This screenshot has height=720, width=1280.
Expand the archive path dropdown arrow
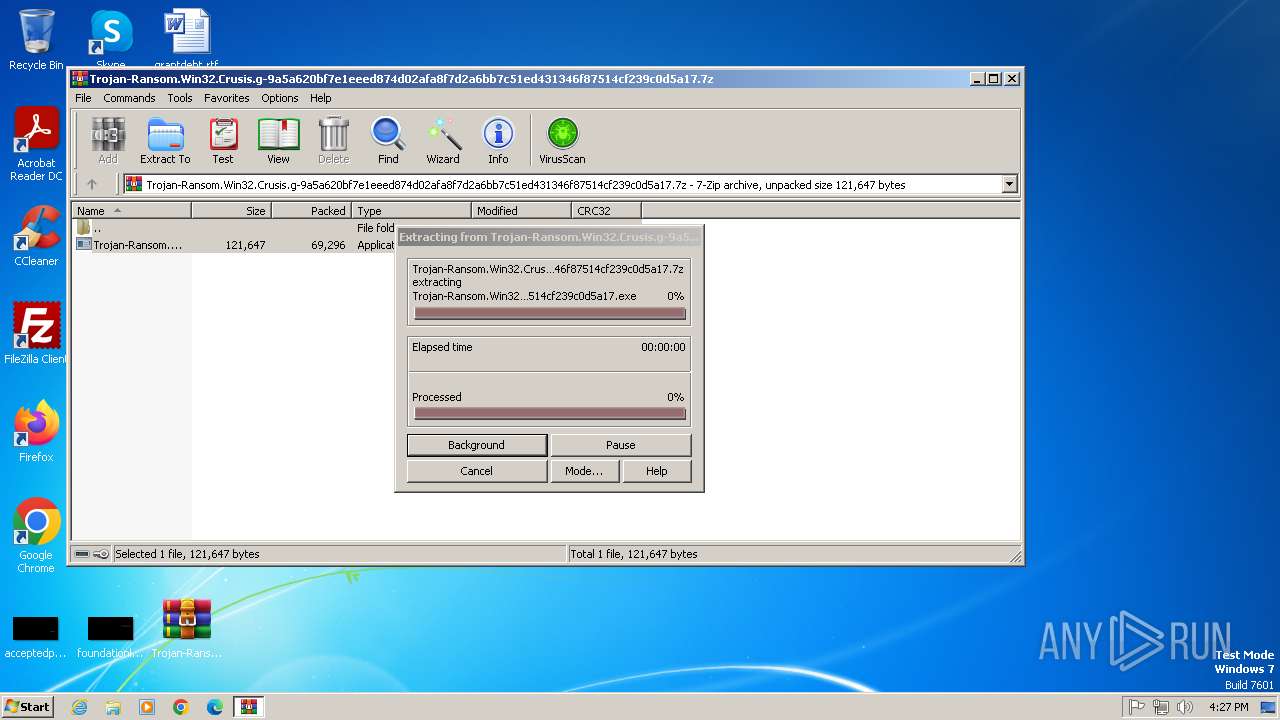click(1009, 184)
